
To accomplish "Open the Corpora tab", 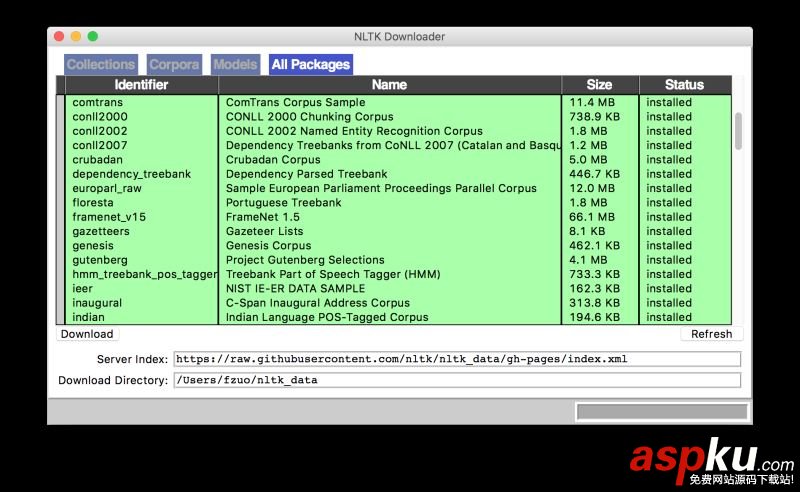I will coord(174,64).
